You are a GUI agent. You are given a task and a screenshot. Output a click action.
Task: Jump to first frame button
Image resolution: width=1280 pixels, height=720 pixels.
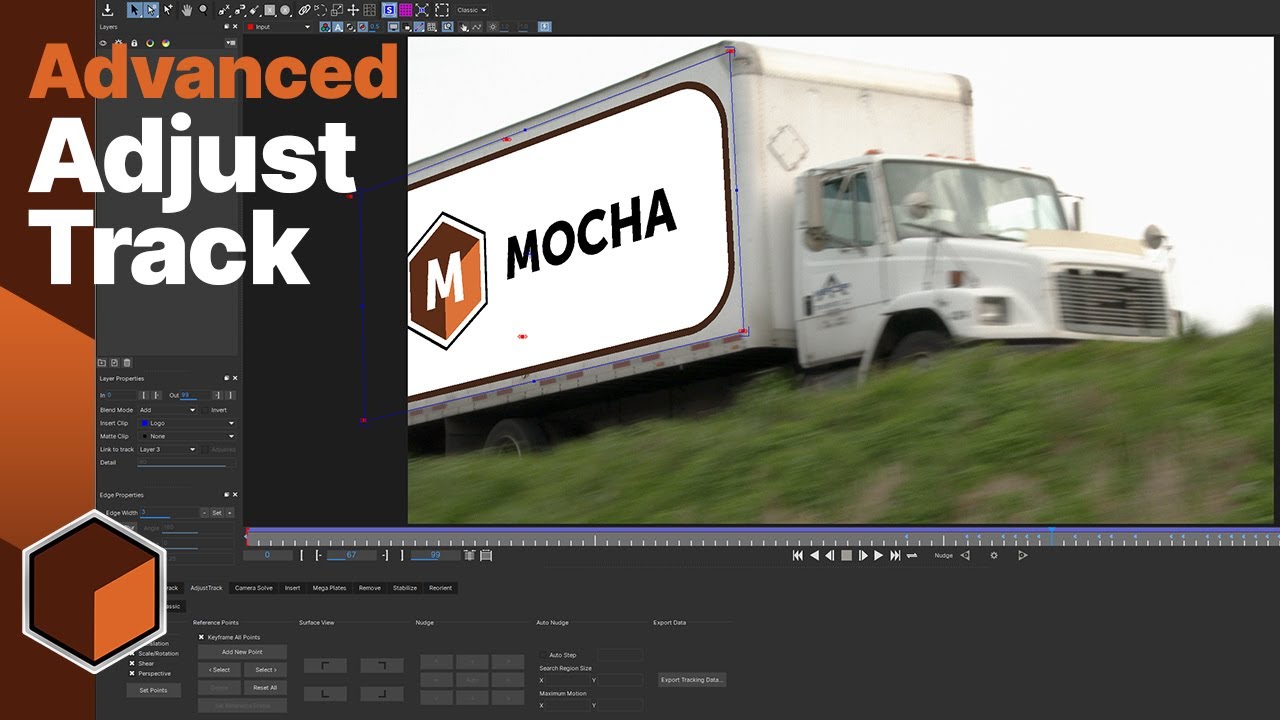point(798,555)
